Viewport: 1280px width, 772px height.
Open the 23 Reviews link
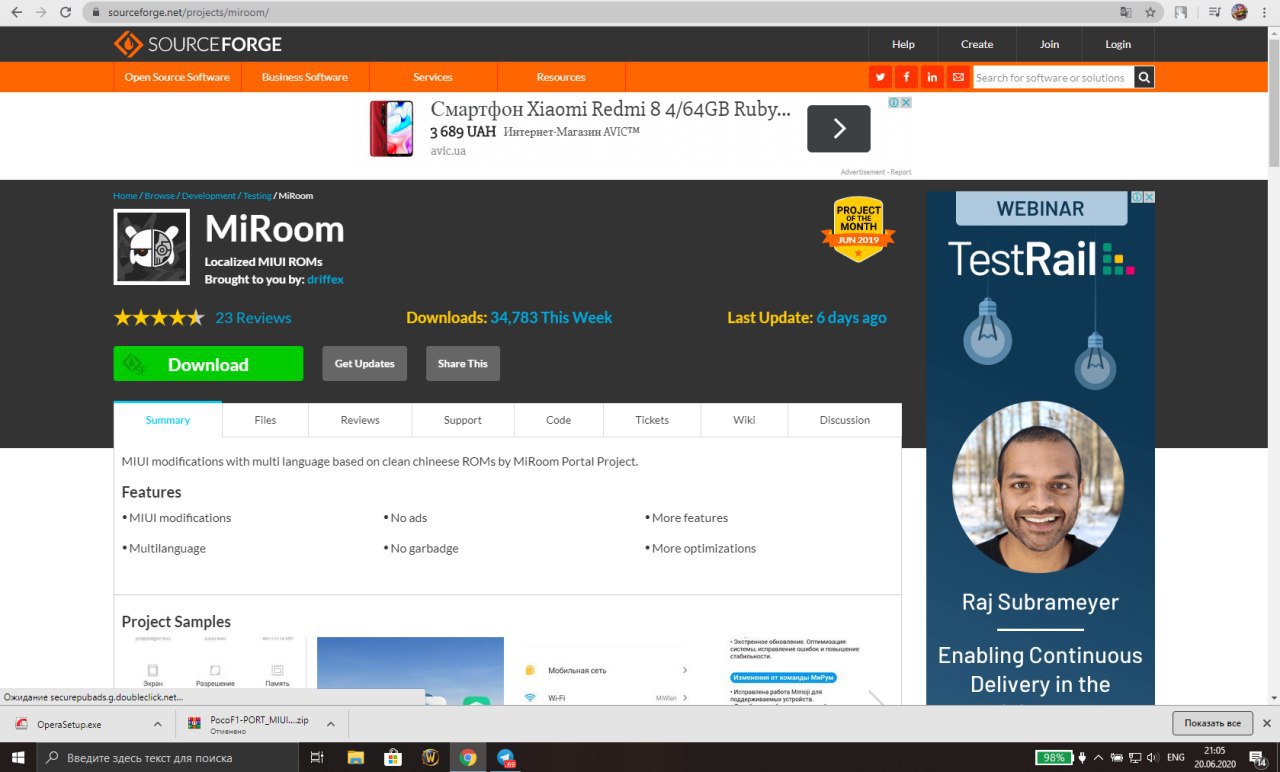tap(253, 318)
